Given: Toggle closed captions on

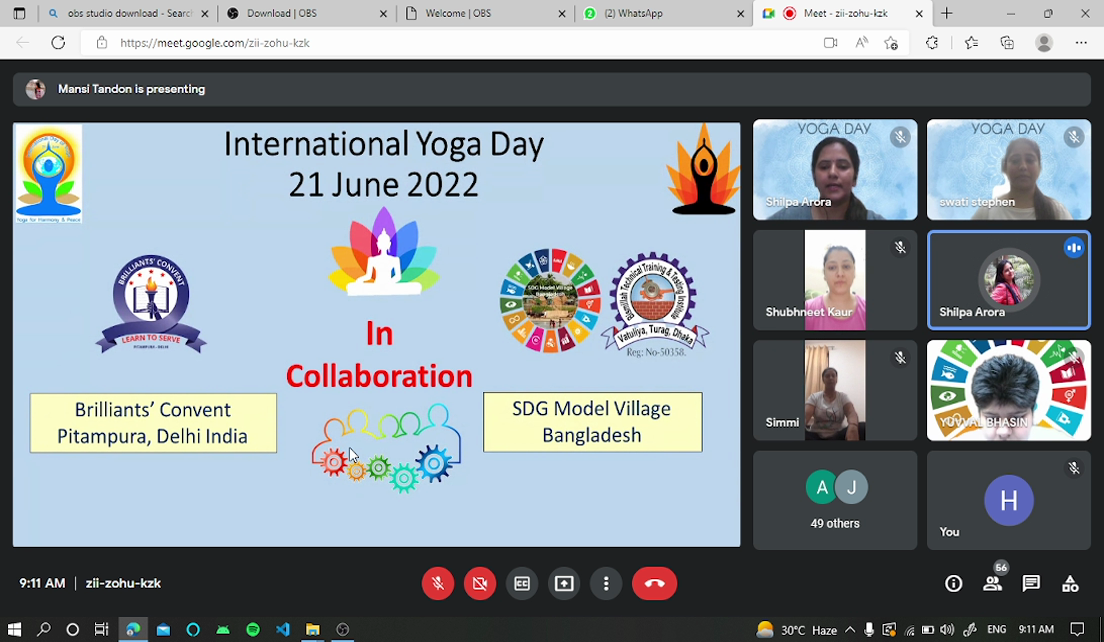Looking at the screenshot, I should 522,584.
